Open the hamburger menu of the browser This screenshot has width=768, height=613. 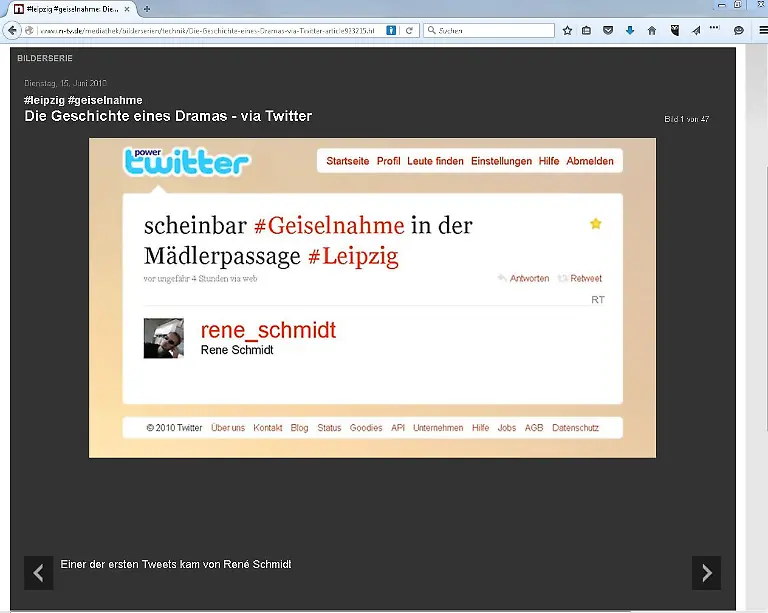[x=763, y=30]
